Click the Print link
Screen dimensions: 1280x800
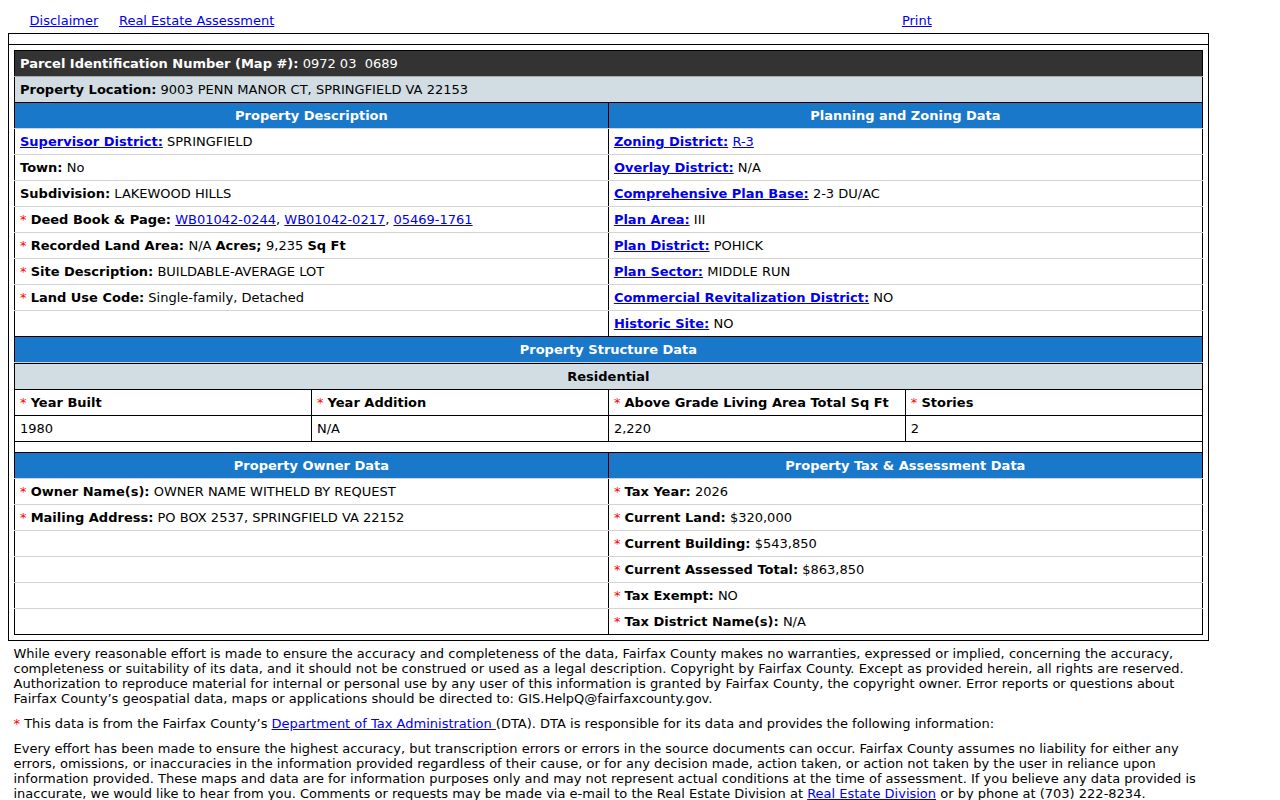click(x=916, y=20)
